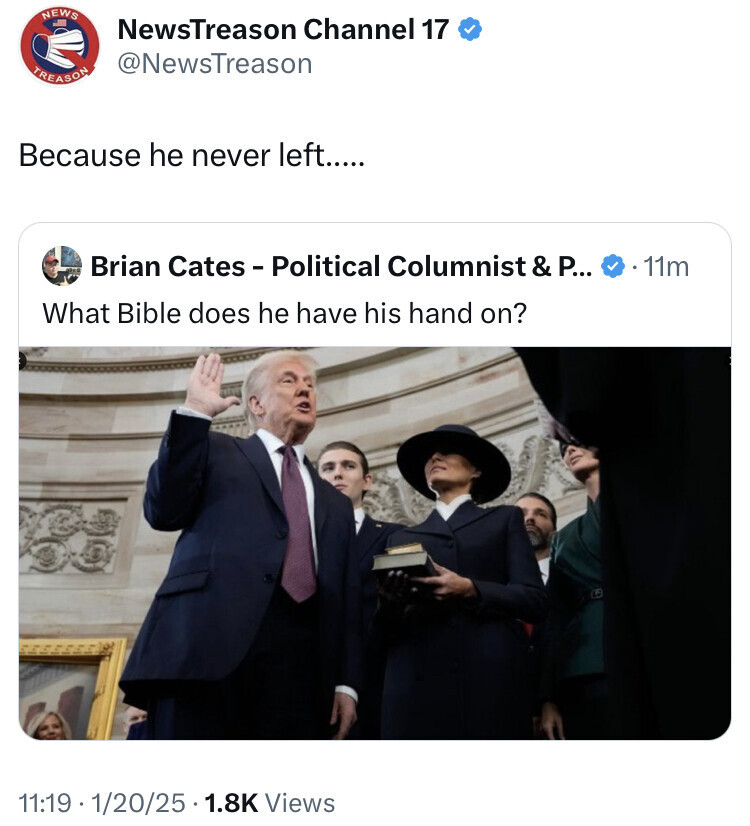Click the @NewsTreason handle
The width and height of the screenshot is (750, 826).
[215, 64]
